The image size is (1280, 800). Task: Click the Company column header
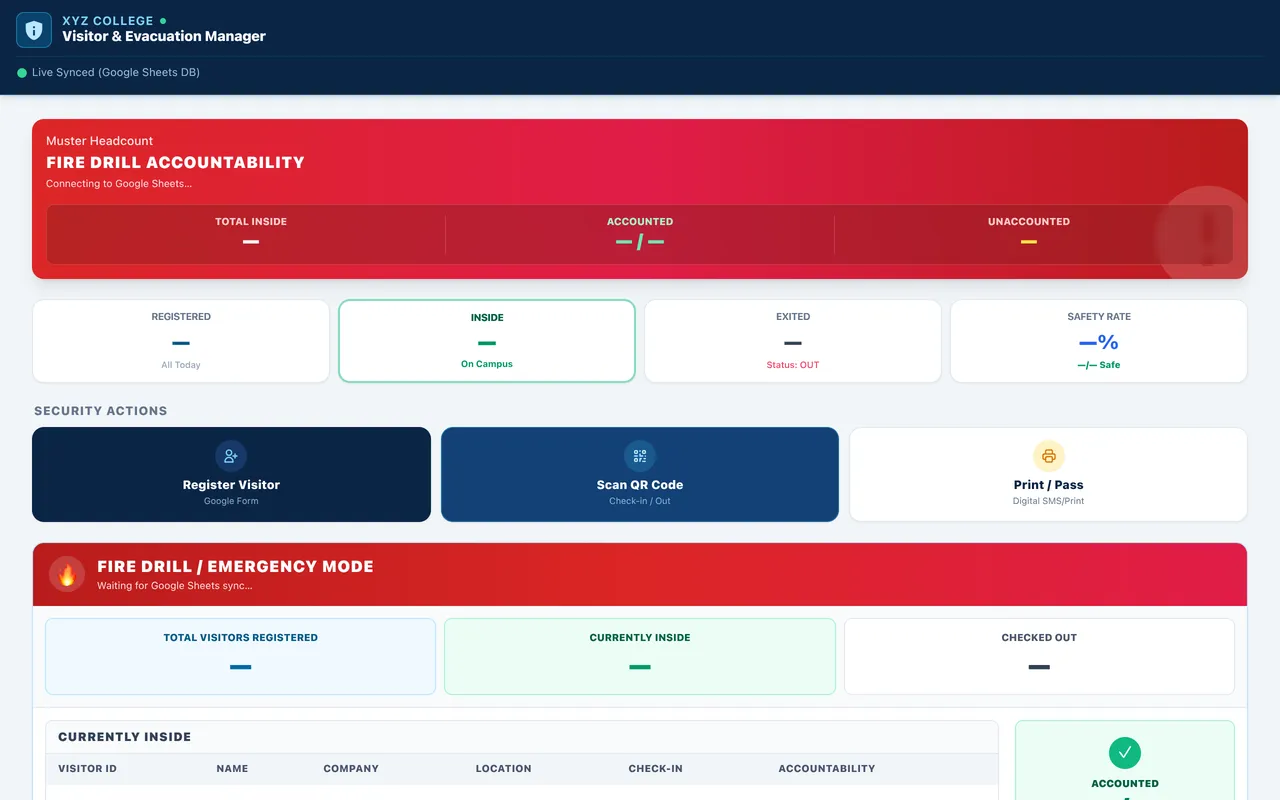351,769
